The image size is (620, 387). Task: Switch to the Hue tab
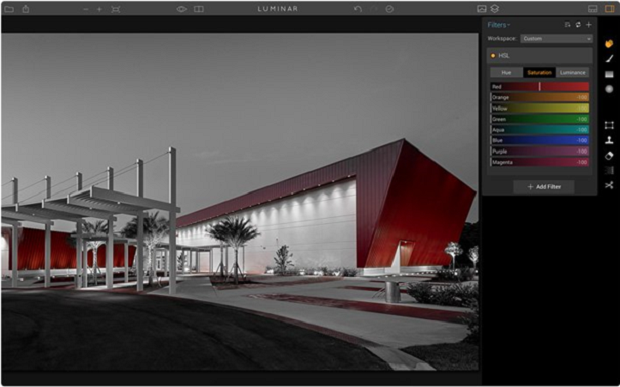tap(506, 73)
